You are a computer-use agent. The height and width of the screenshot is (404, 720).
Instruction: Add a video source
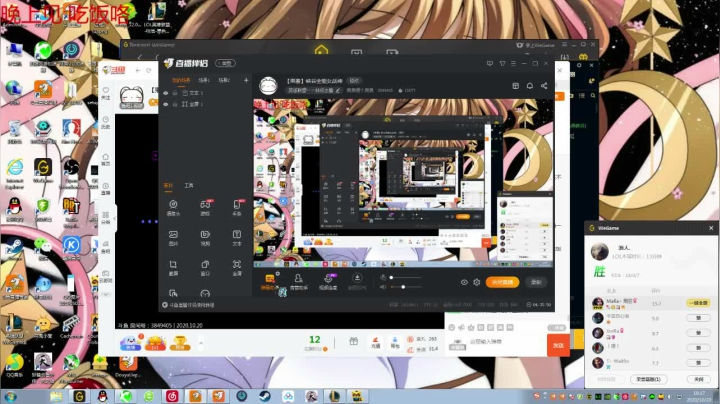pos(205,238)
